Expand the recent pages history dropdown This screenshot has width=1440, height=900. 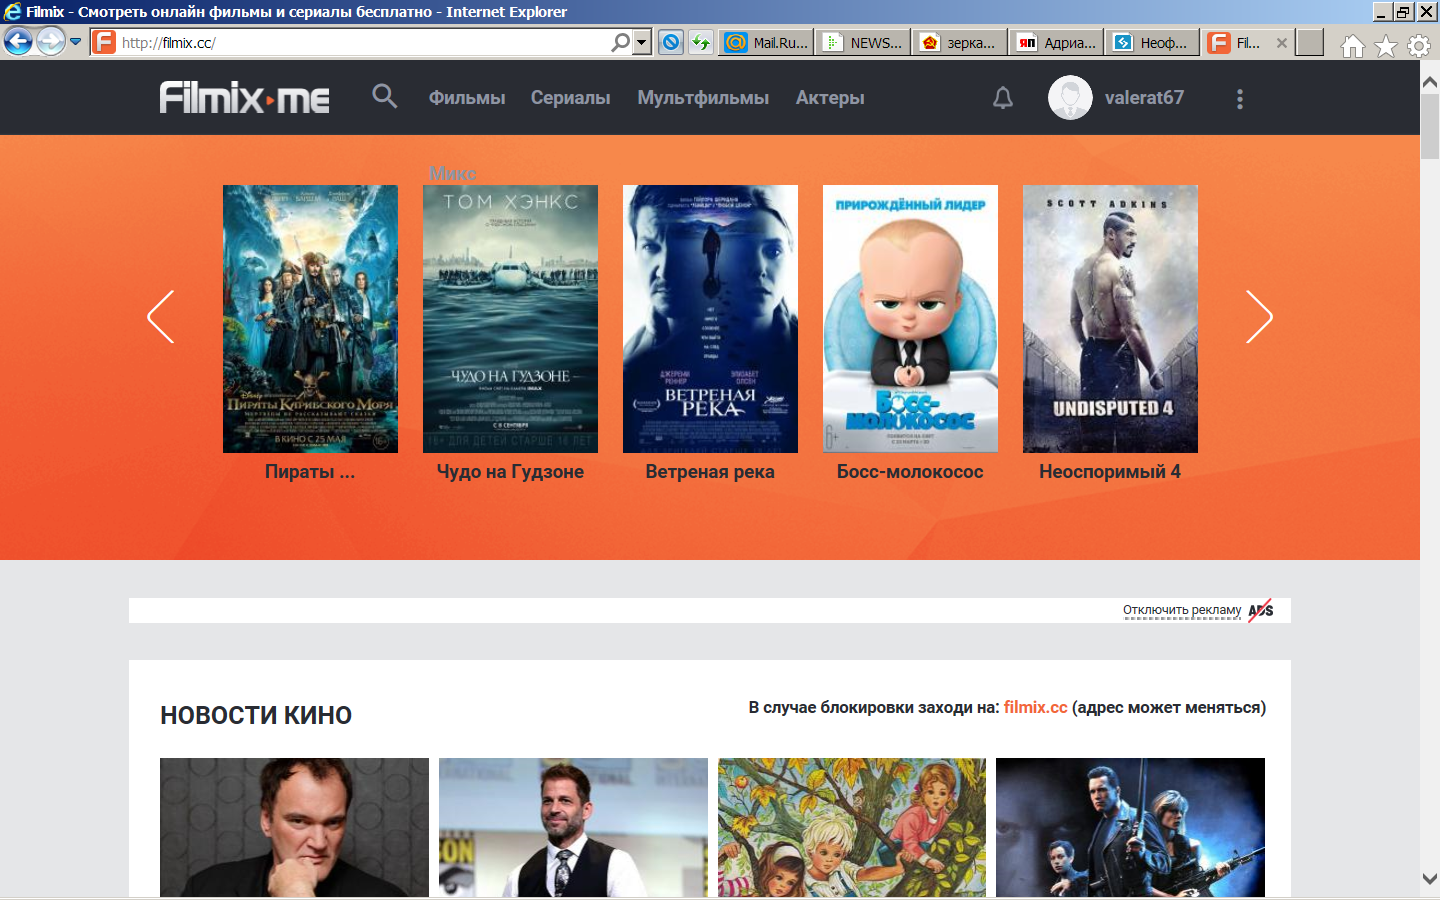pyautogui.click(x=75, y=42)
